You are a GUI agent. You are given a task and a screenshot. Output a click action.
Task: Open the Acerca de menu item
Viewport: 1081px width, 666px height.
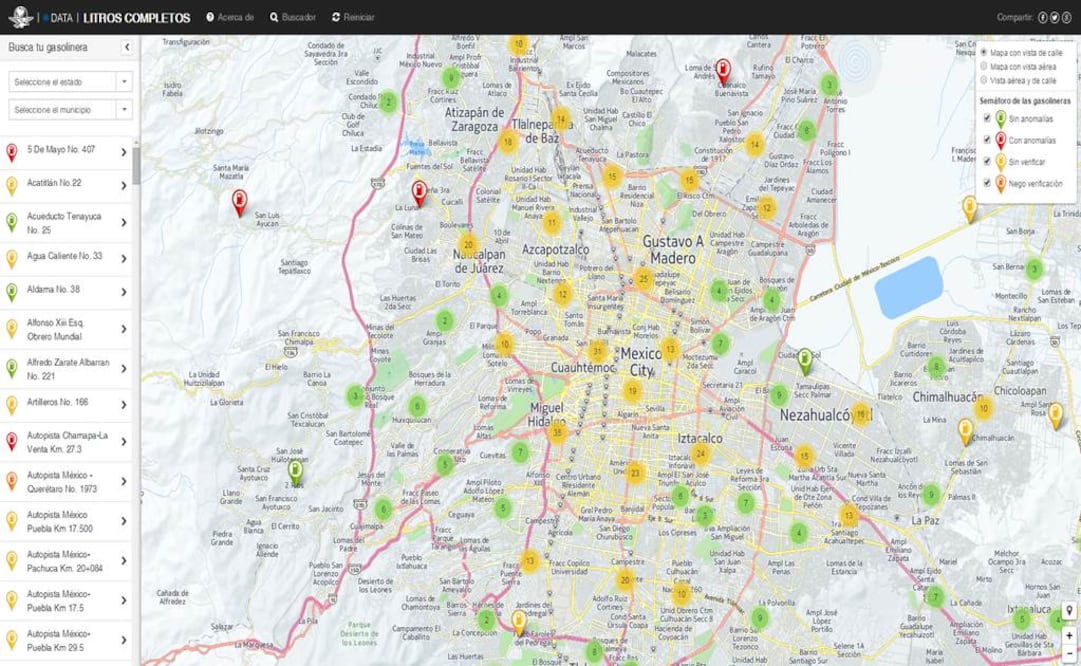[229, 18]
